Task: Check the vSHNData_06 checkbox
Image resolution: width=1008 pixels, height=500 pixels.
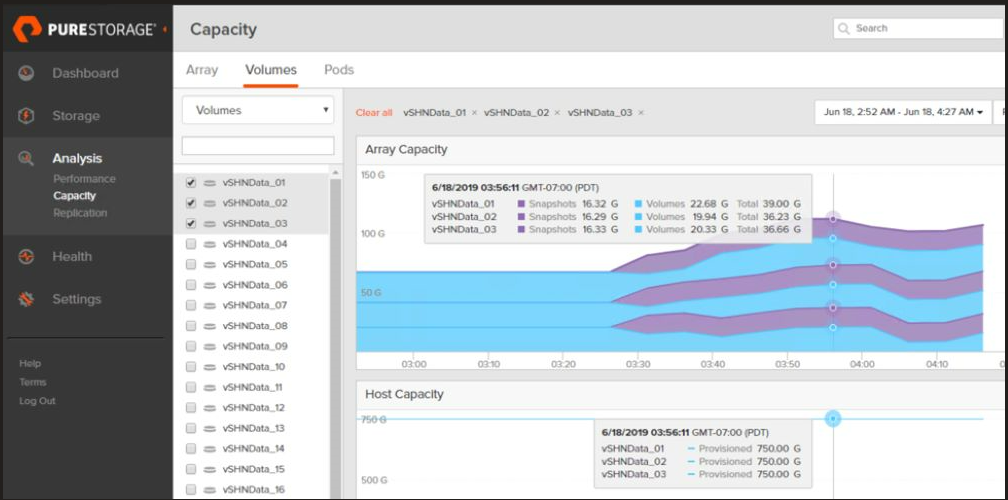Action: [191, 285]
